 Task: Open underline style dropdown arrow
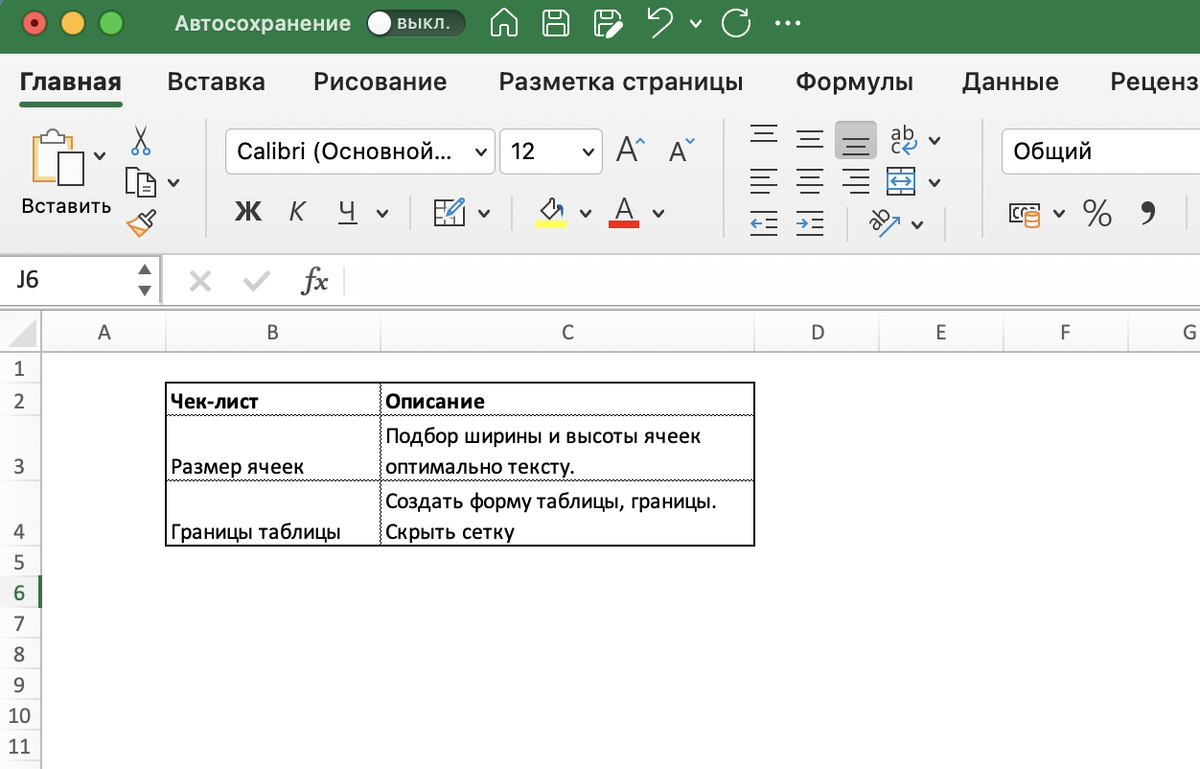(x=382, y=213)
